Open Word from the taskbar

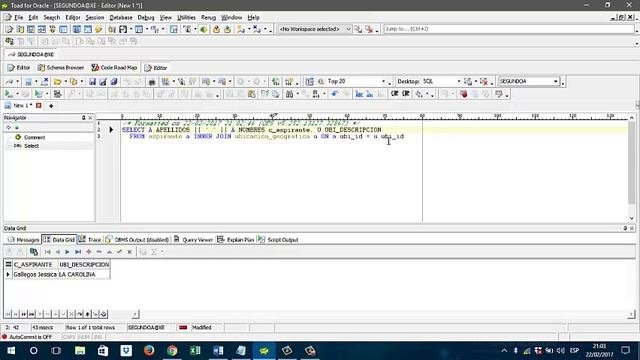point(218,351)
